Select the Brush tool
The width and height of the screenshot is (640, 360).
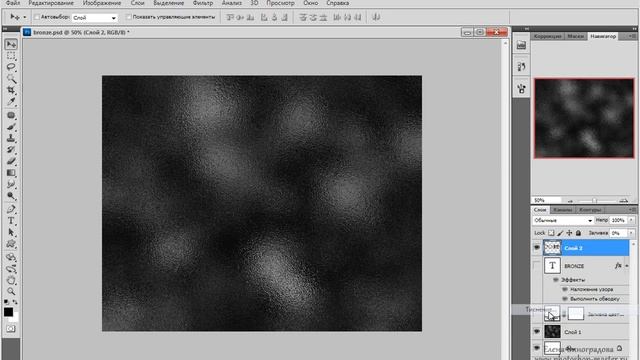(x=11, y=127)
